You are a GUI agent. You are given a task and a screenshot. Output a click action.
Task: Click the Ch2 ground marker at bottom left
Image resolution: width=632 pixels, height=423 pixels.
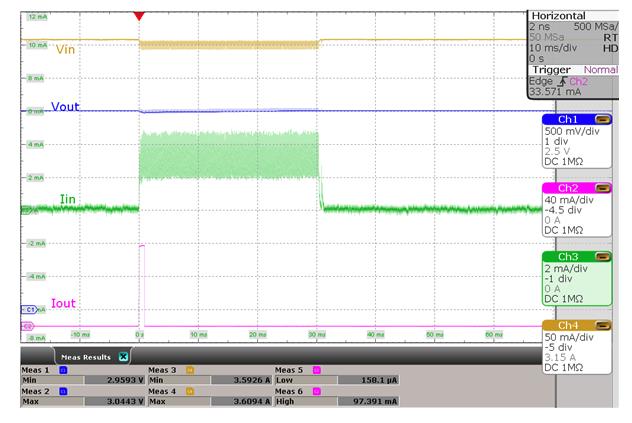pyautogui.click(x=27, y=326)
